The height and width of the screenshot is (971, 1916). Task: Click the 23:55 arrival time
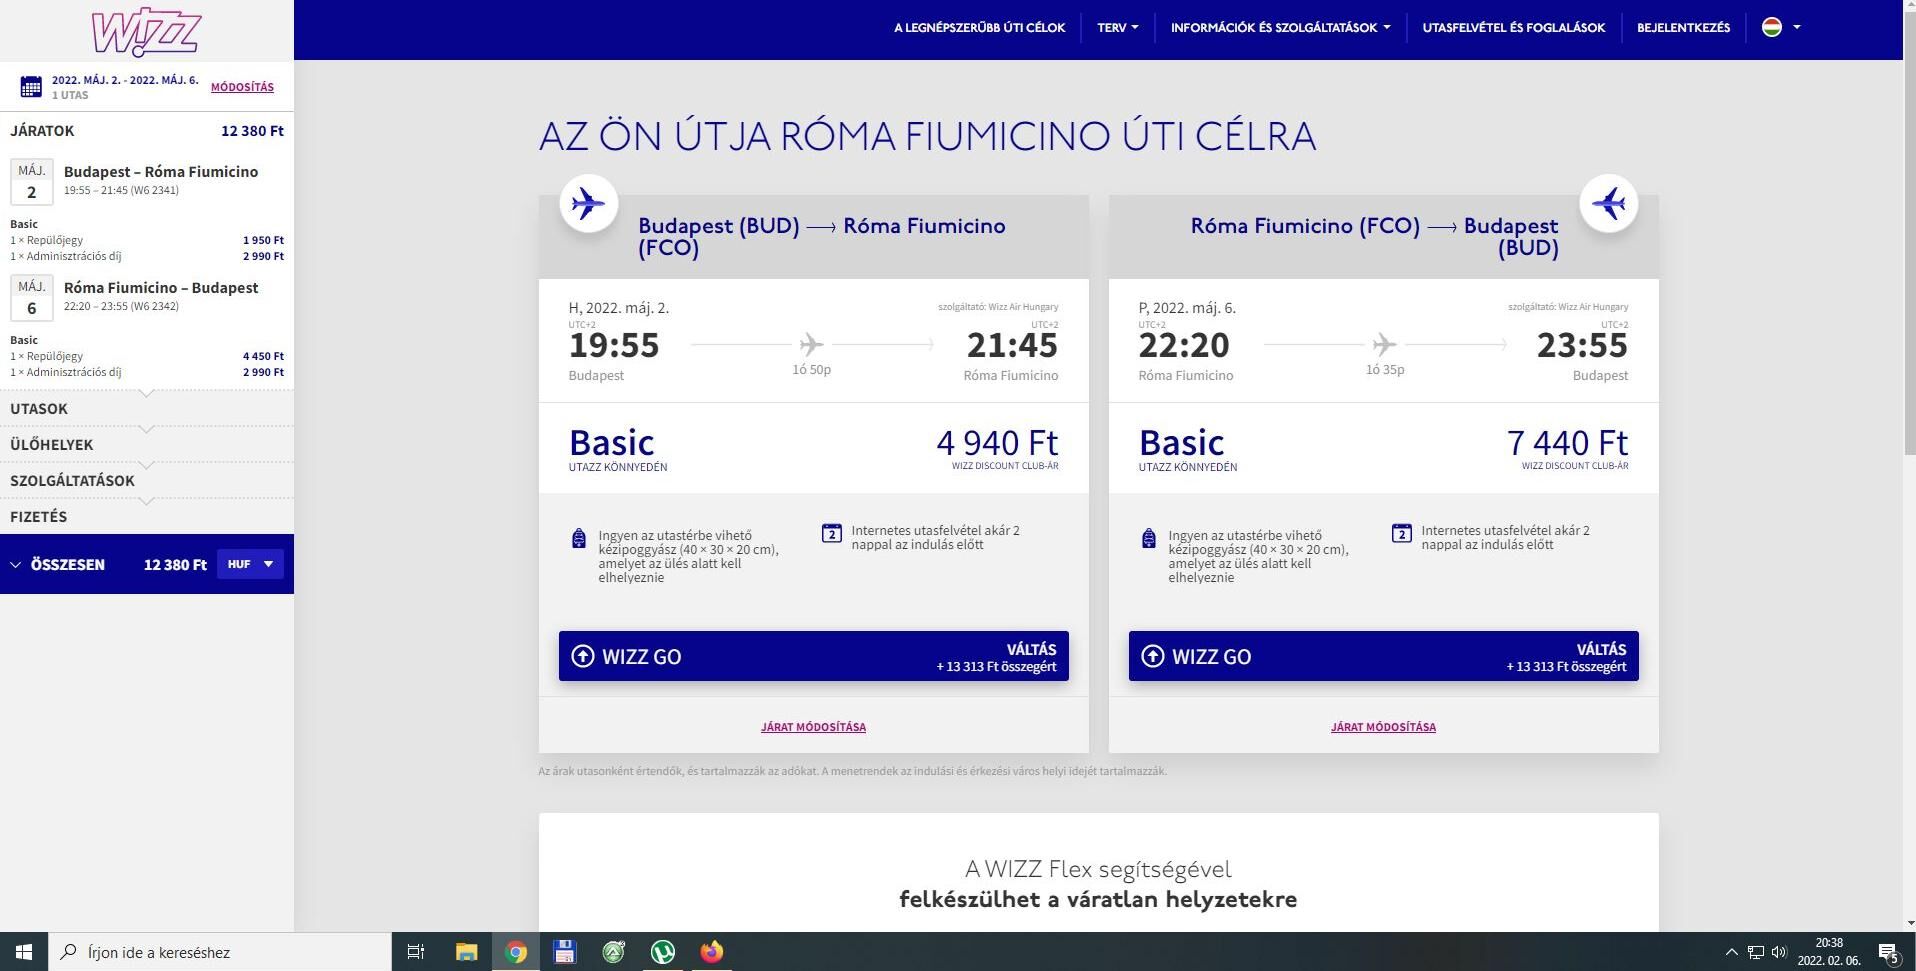pos(1582,345)
